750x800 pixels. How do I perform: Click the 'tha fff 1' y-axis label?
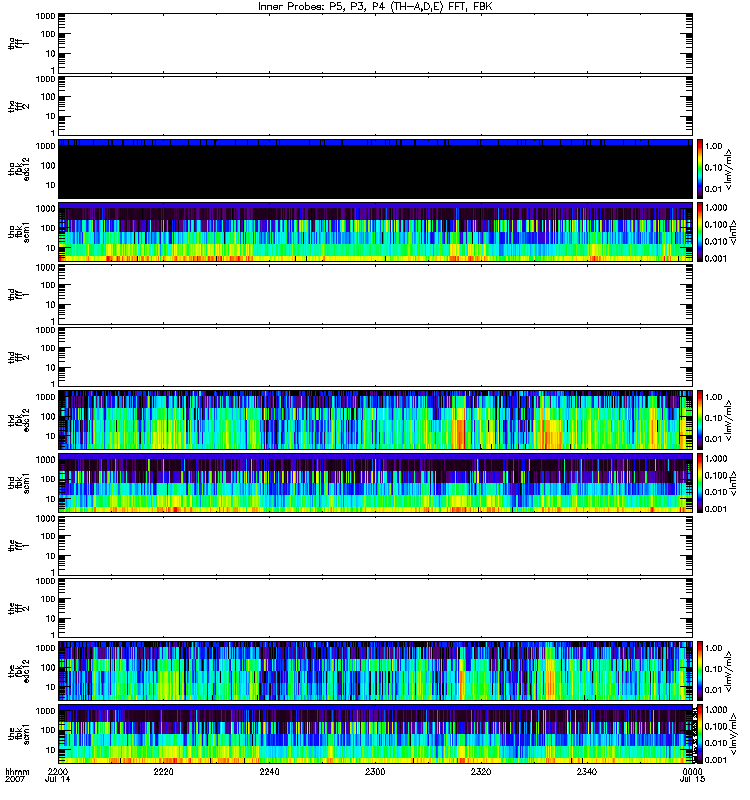19,43
